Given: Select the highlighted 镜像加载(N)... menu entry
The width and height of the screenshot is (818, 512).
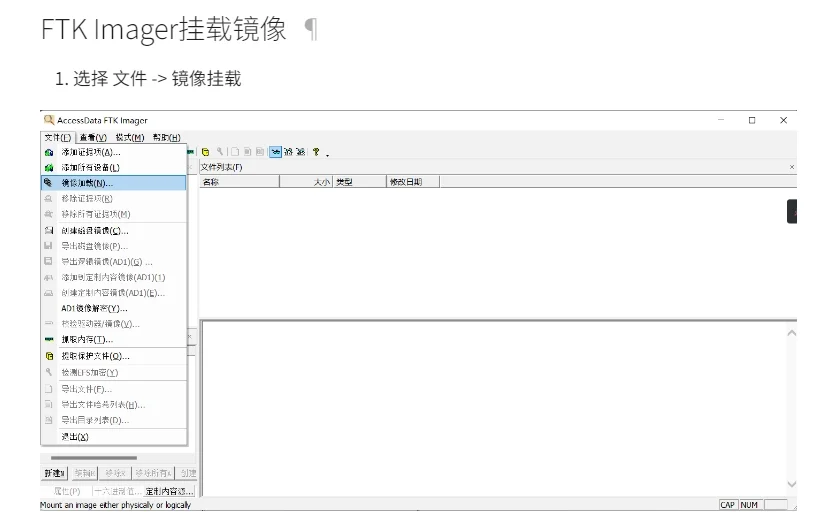Looking at the screenshot, I should 114,183.
